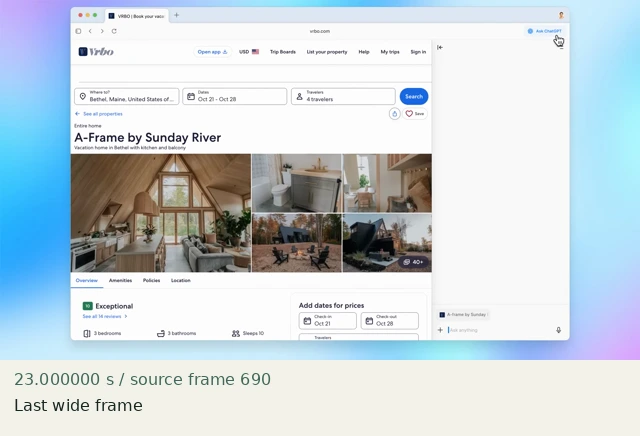
Task: Switch to the Location tab
Action: (181, 280)
